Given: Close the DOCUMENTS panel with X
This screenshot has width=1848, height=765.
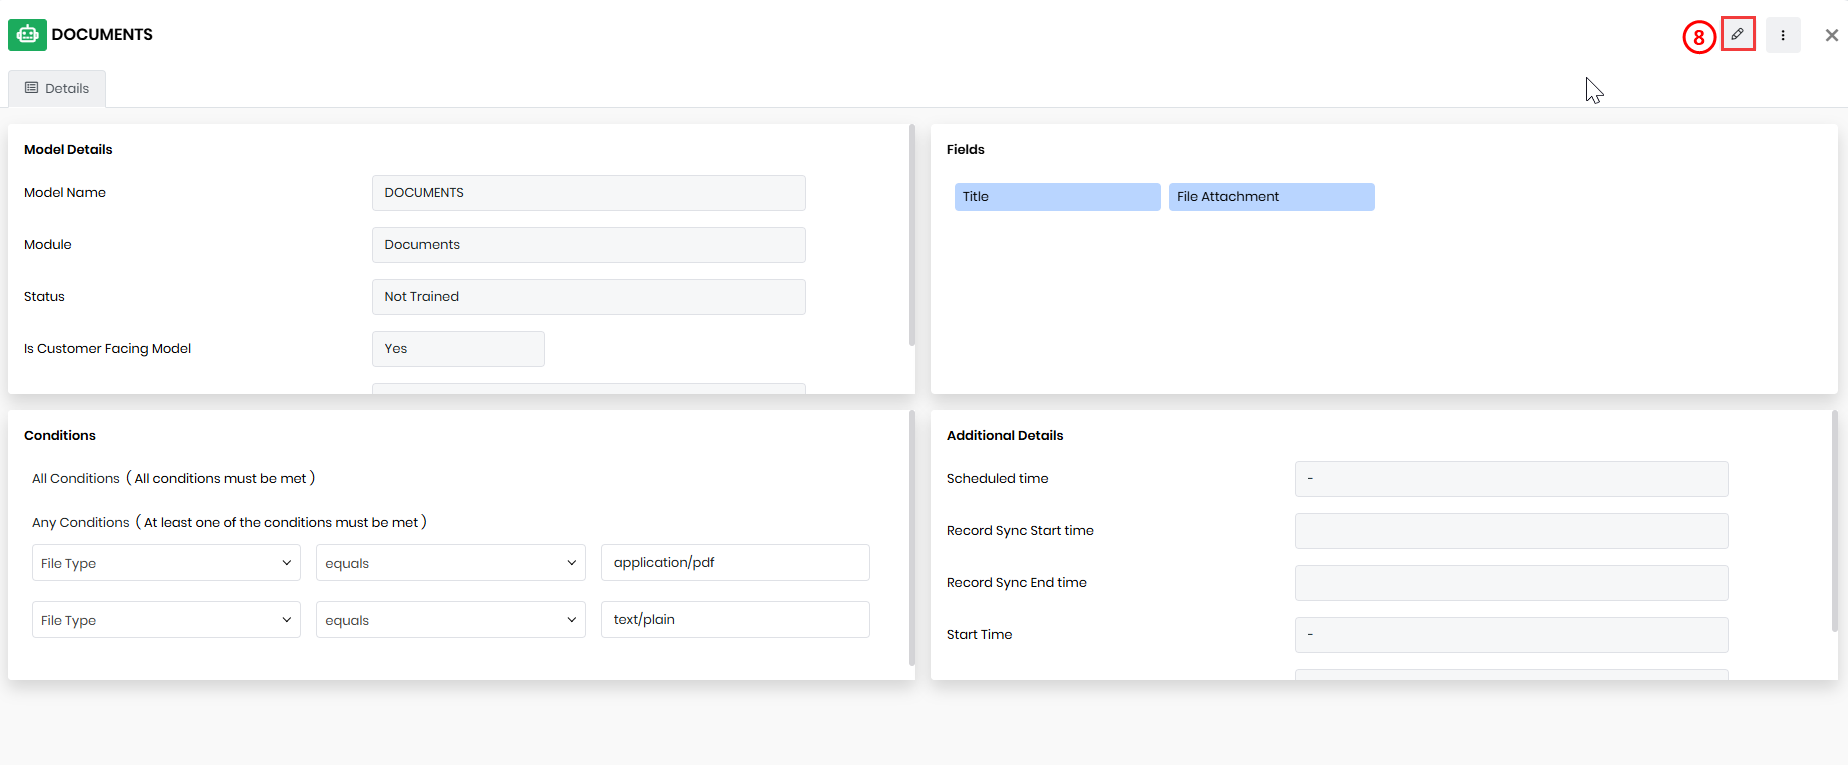Looking at the screenshot, I should (1831, 35).
